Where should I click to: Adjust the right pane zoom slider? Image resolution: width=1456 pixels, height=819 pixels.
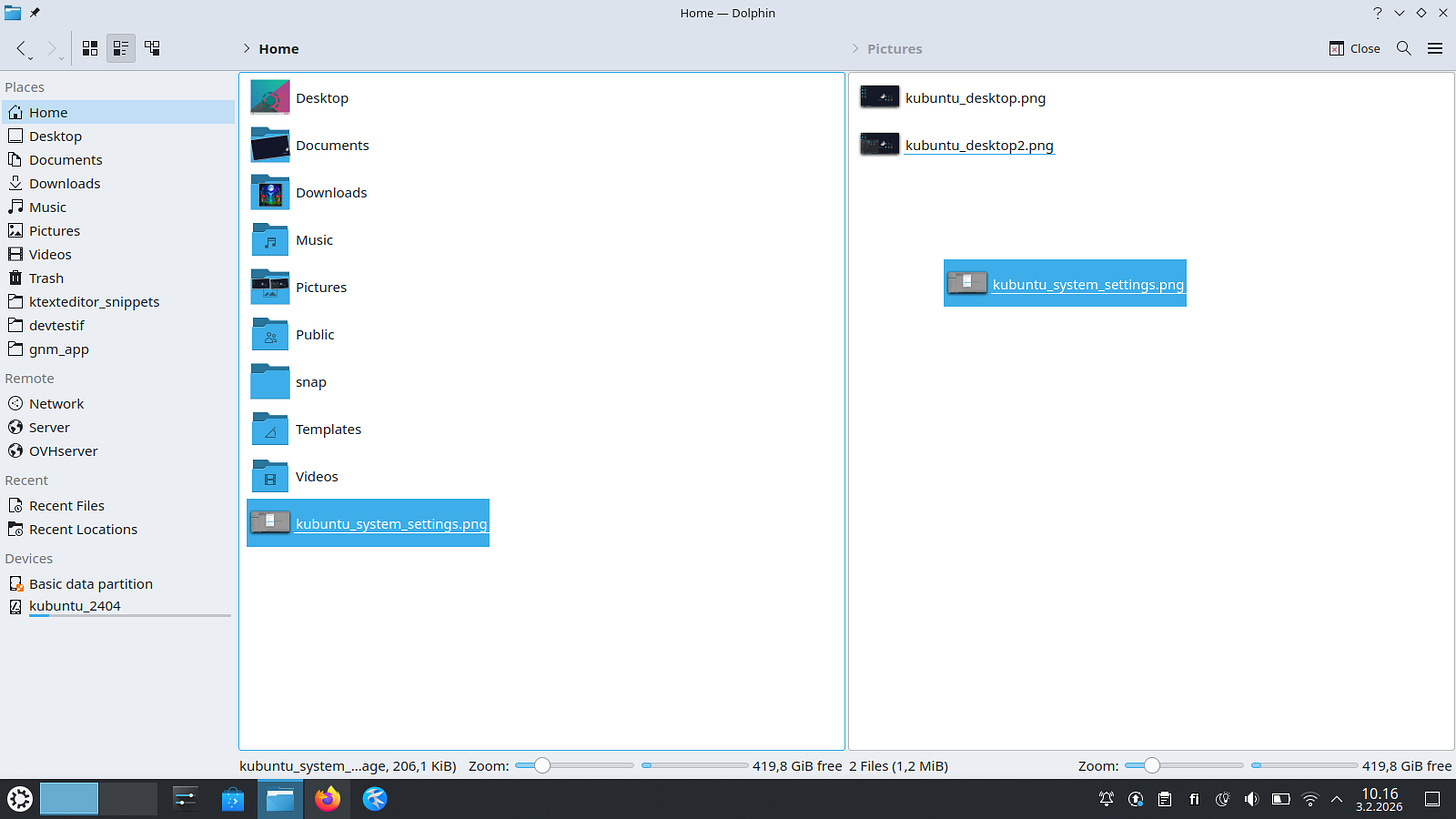point(1154,765)
